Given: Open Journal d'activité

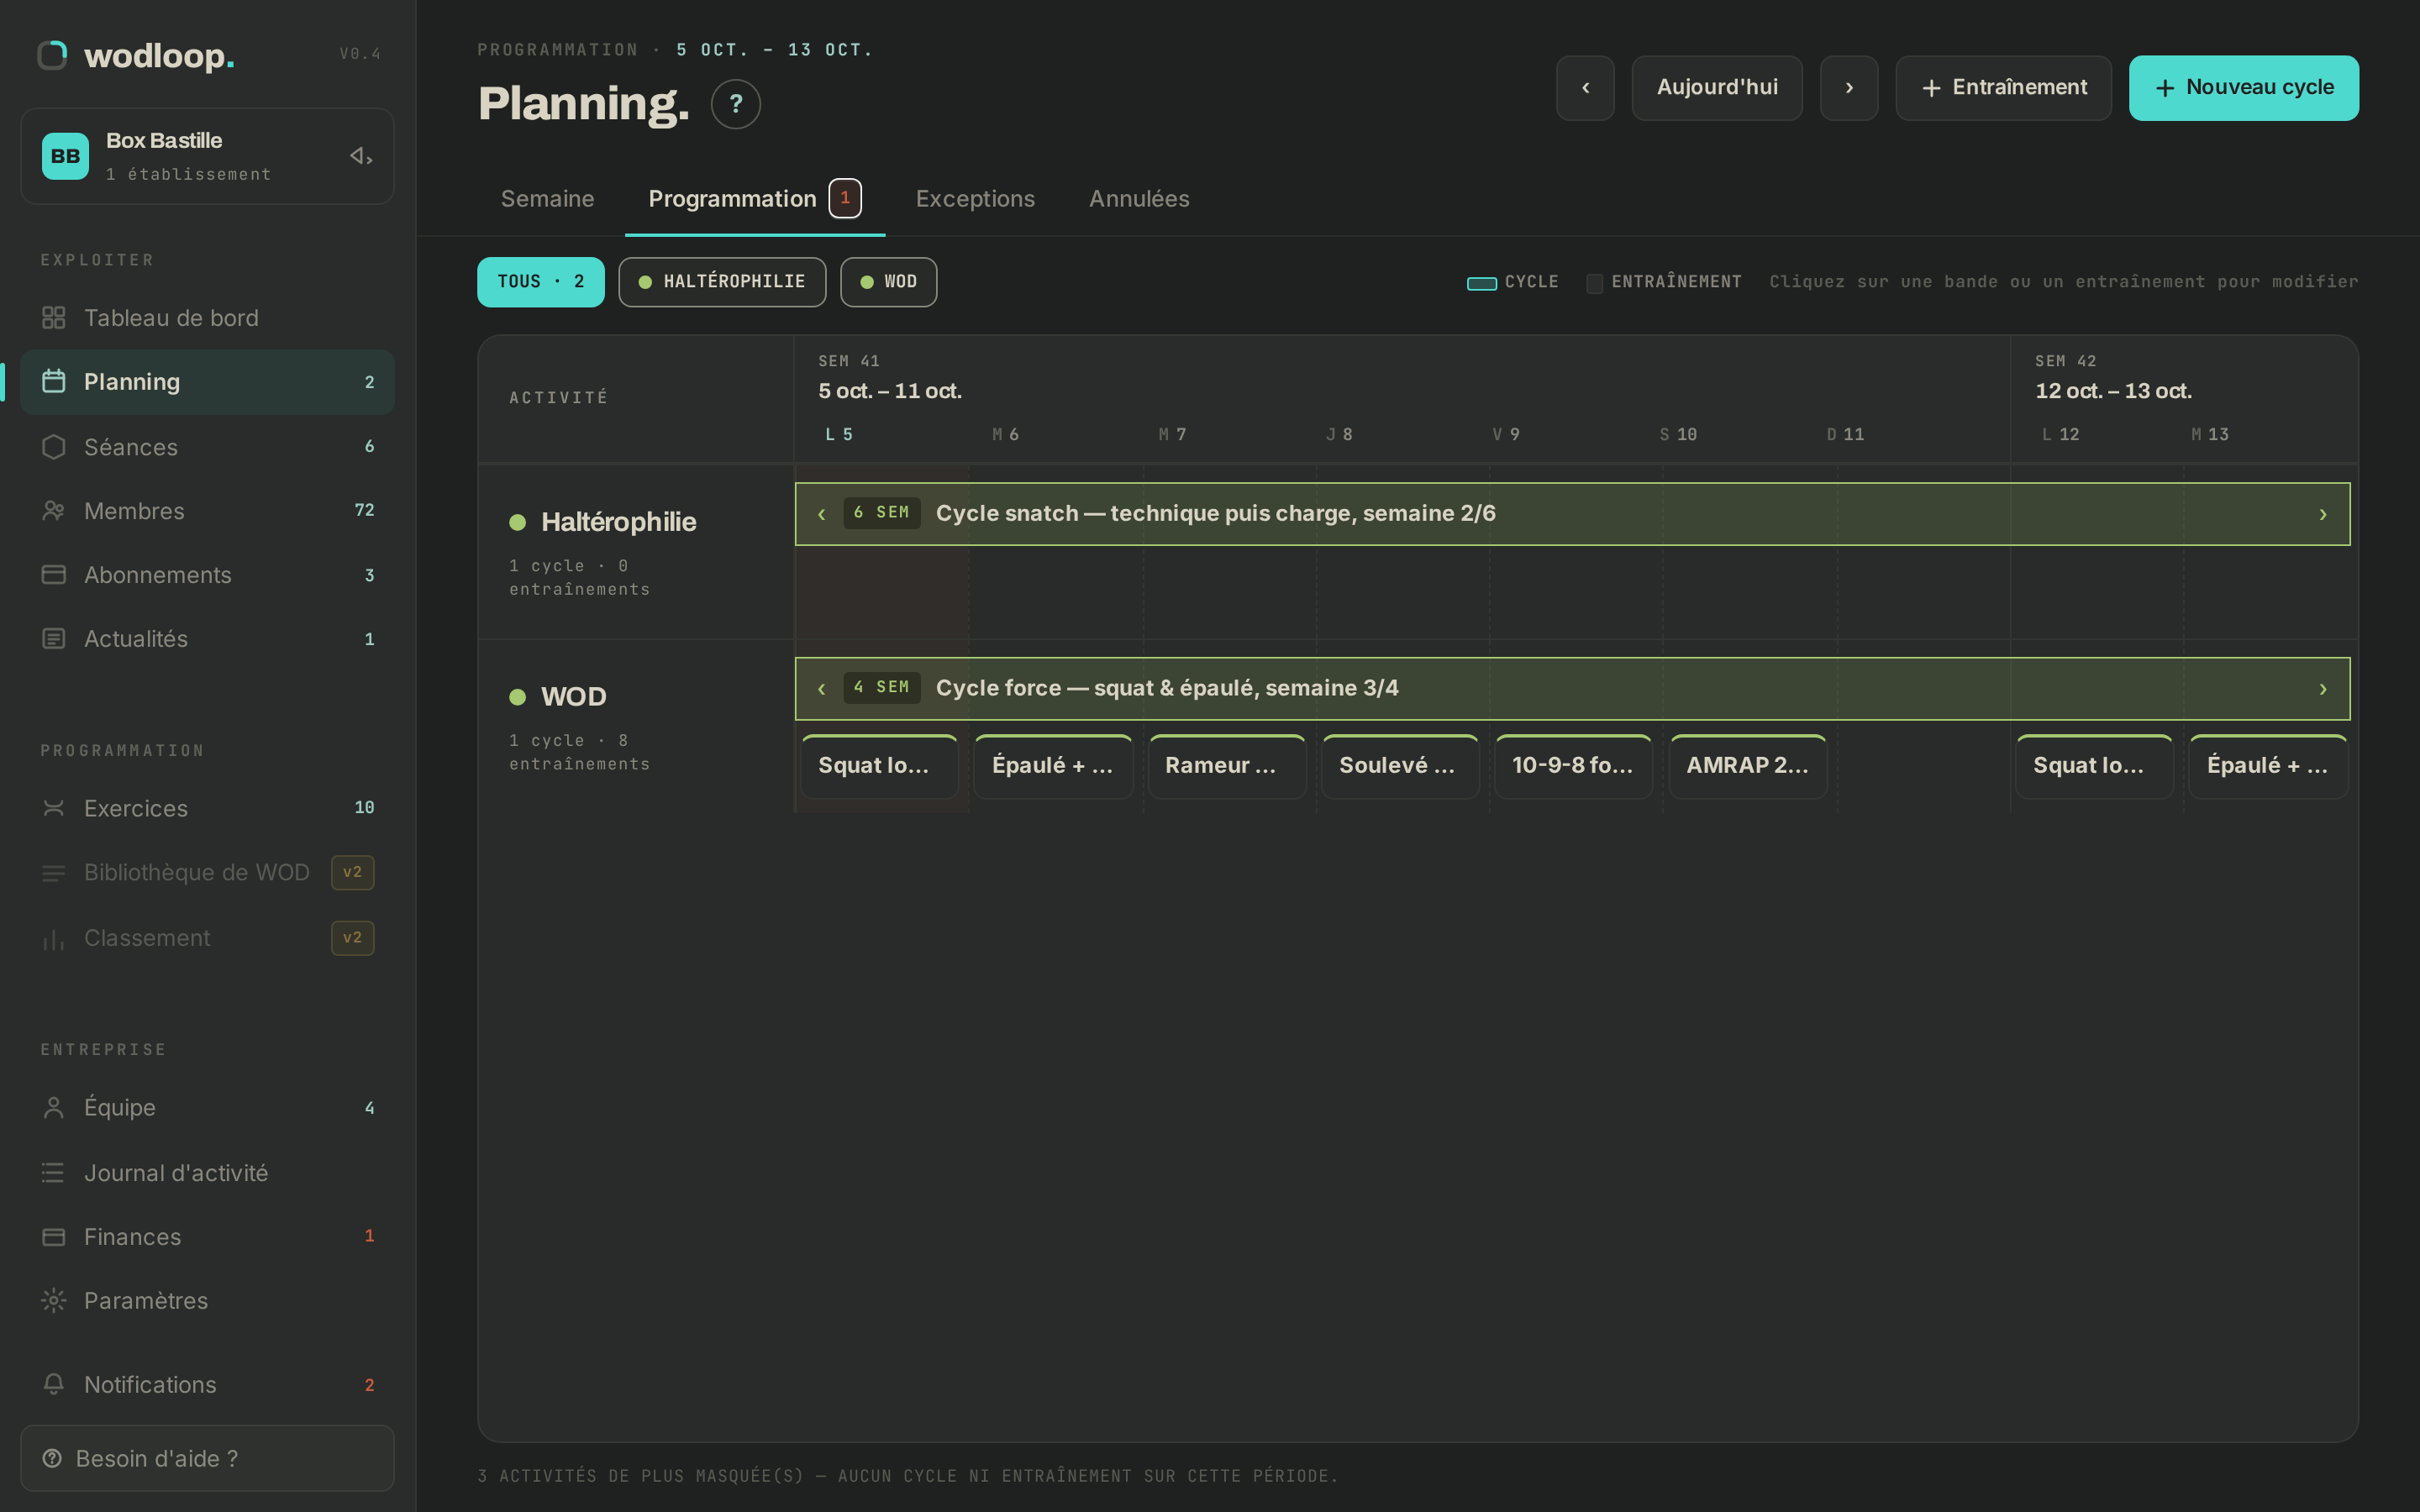Looking at the screenshot, I should click(207, 1173).
